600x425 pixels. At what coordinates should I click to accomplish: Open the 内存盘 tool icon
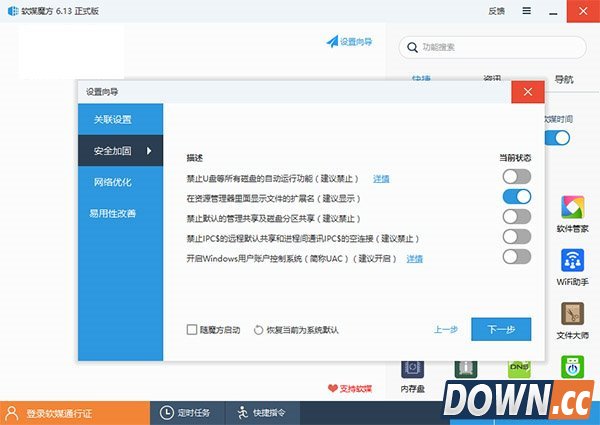tap(412, 369)
